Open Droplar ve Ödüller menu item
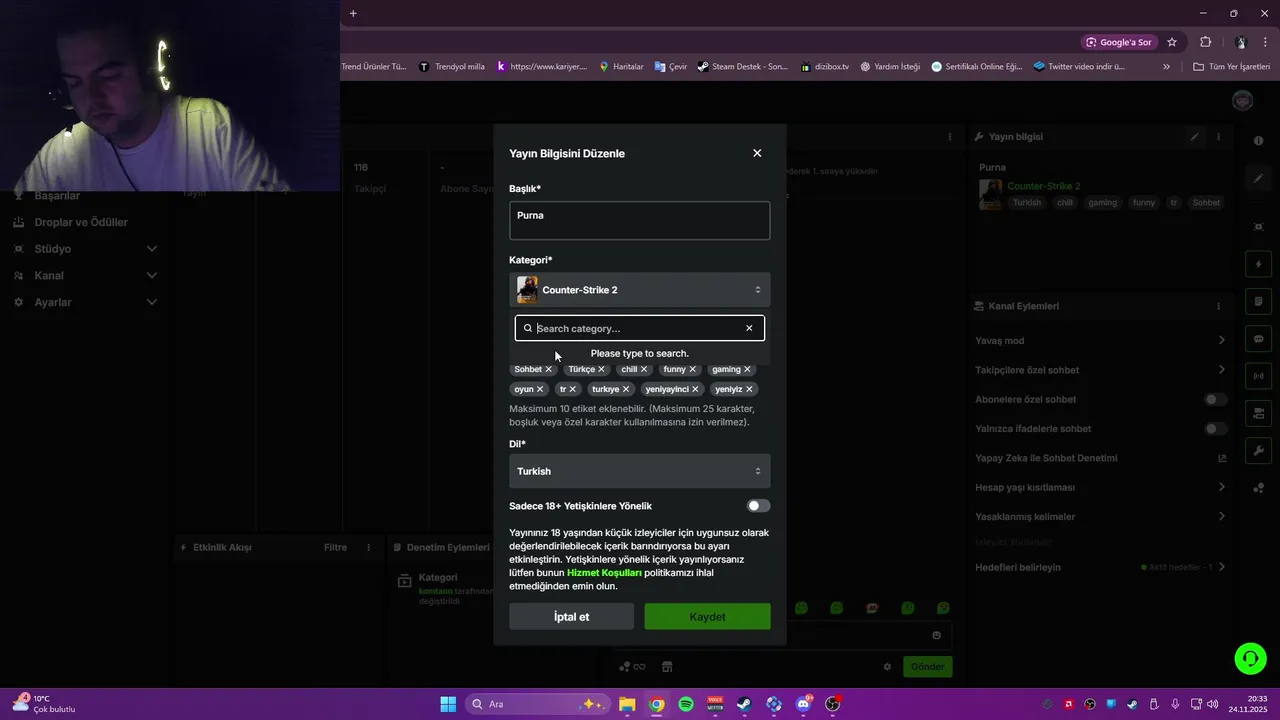Image resolution: width=1280 pixels, height=720 pixels. 81,222
